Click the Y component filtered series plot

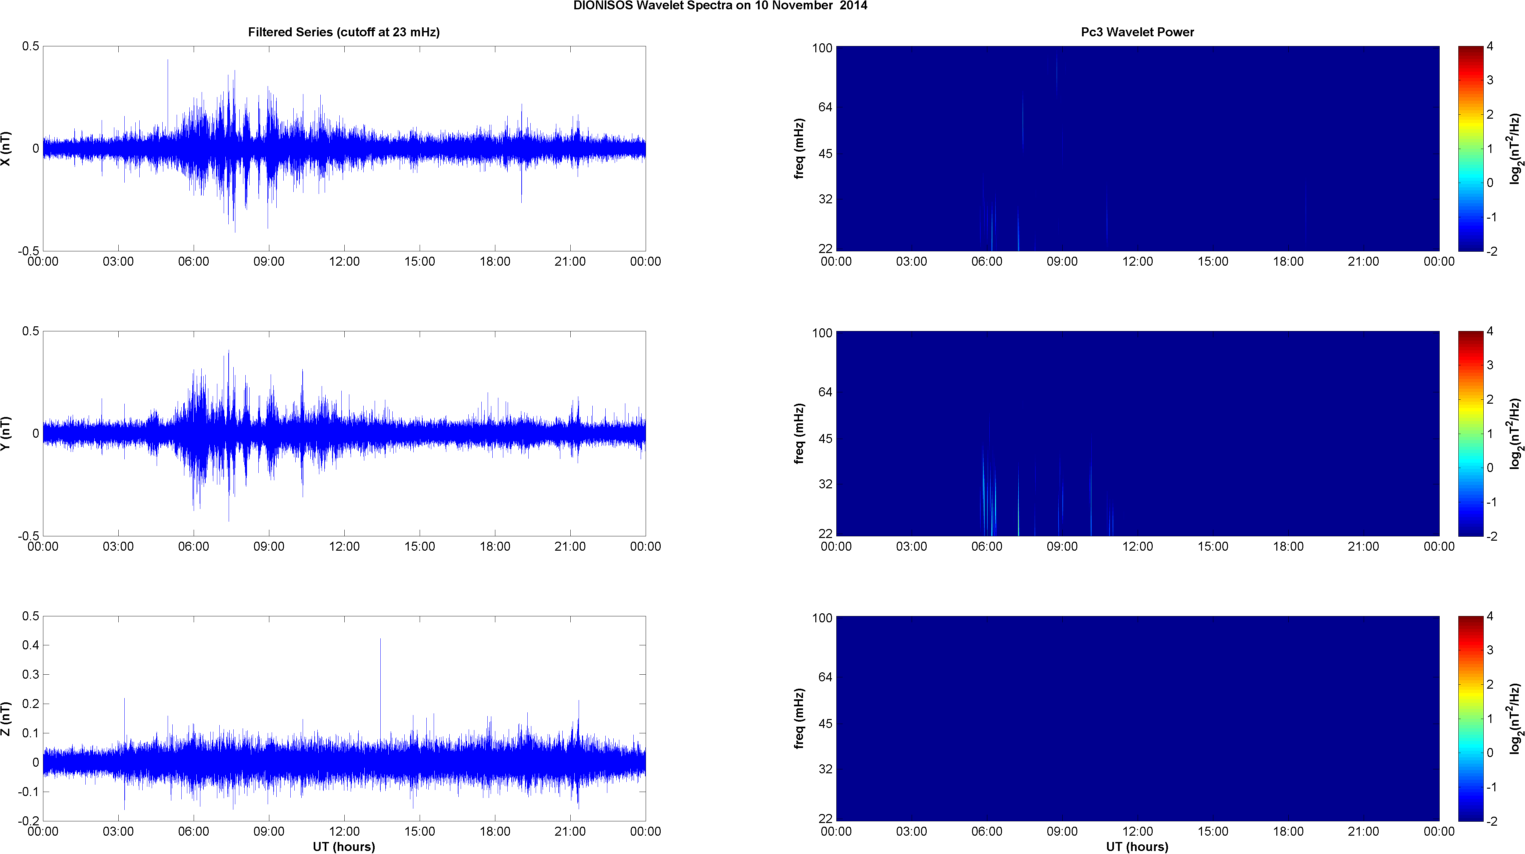point(344,434)
